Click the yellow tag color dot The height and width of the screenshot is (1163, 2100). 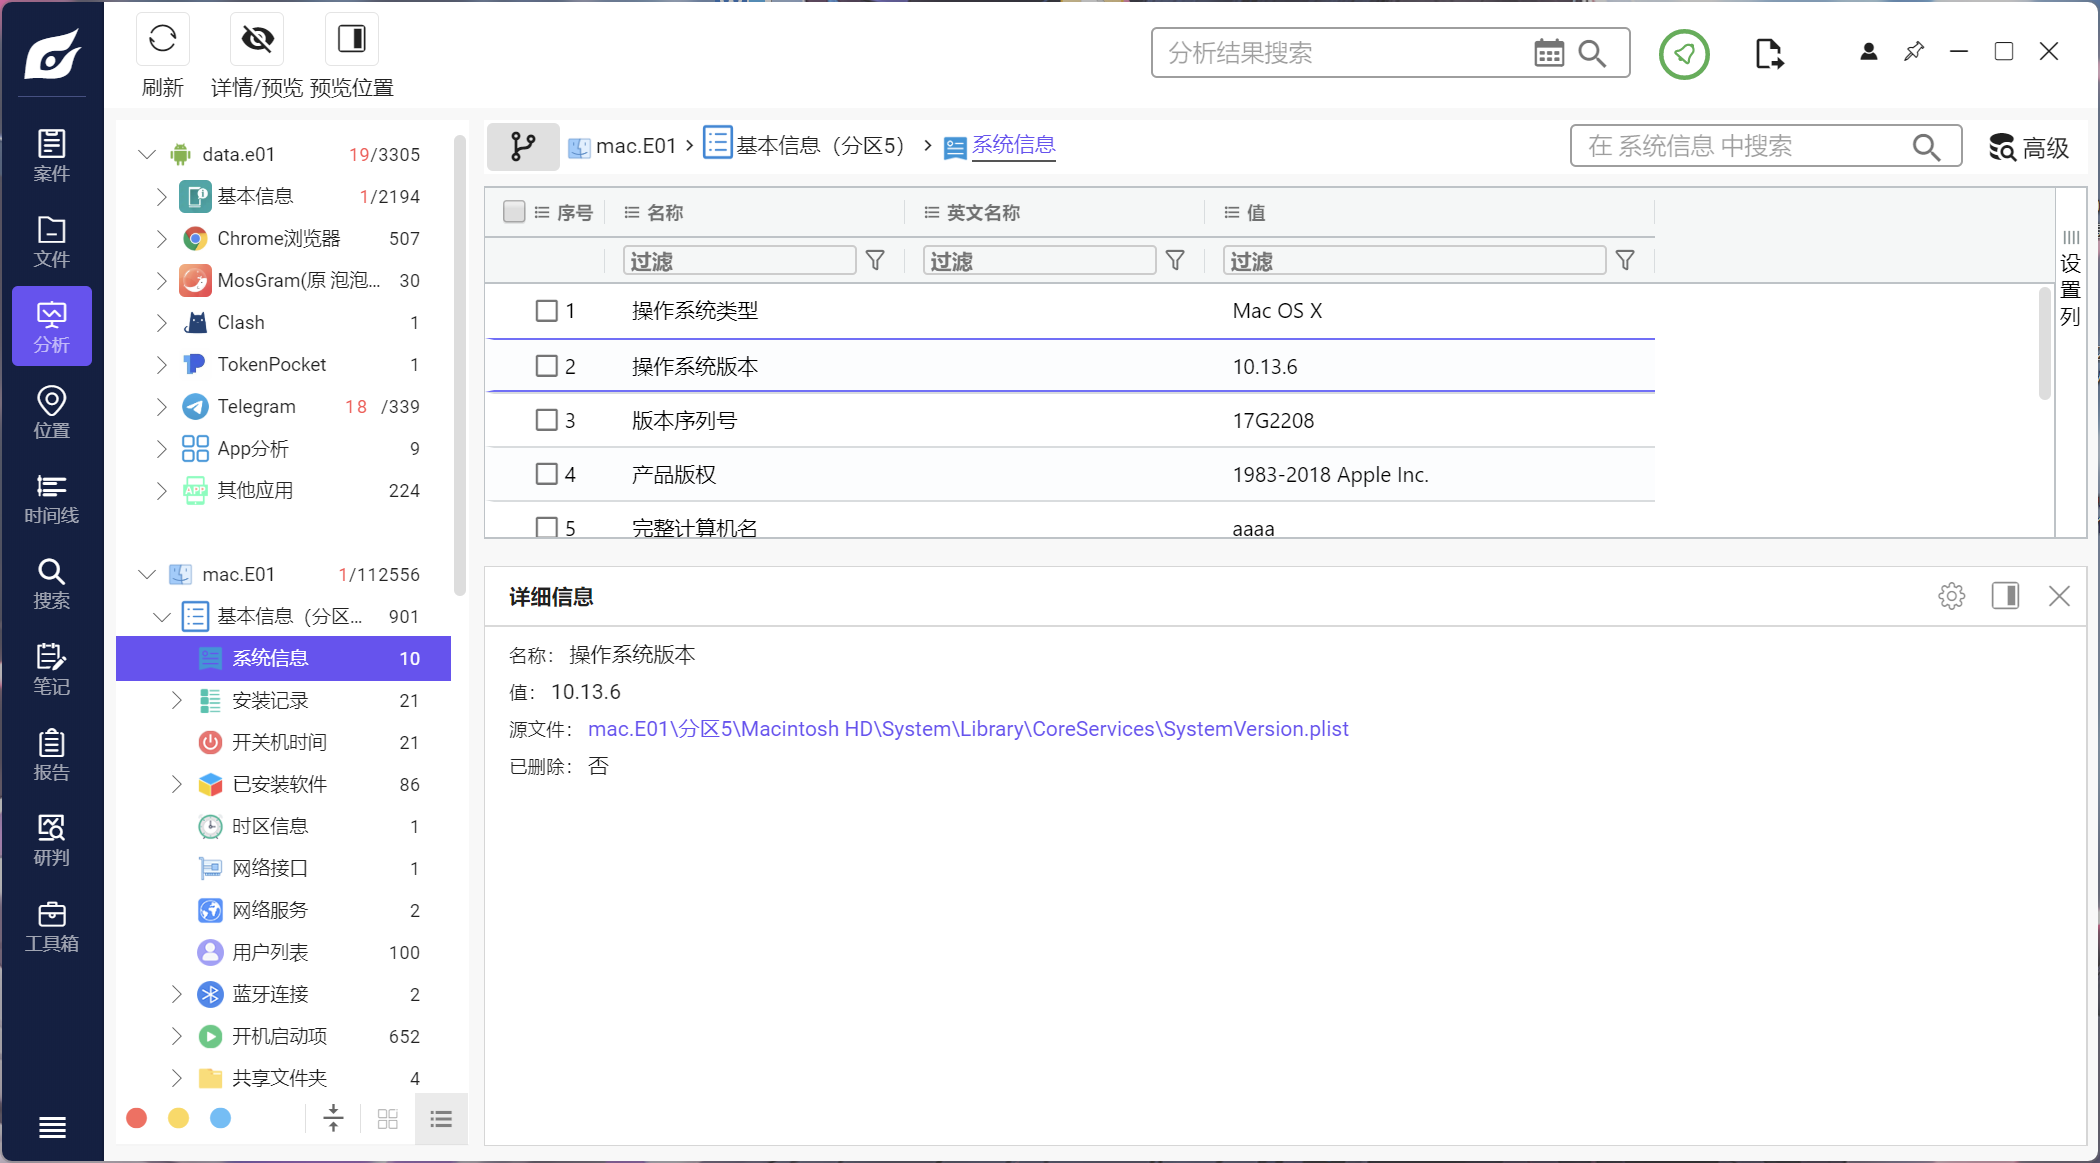click(179, 1118)
